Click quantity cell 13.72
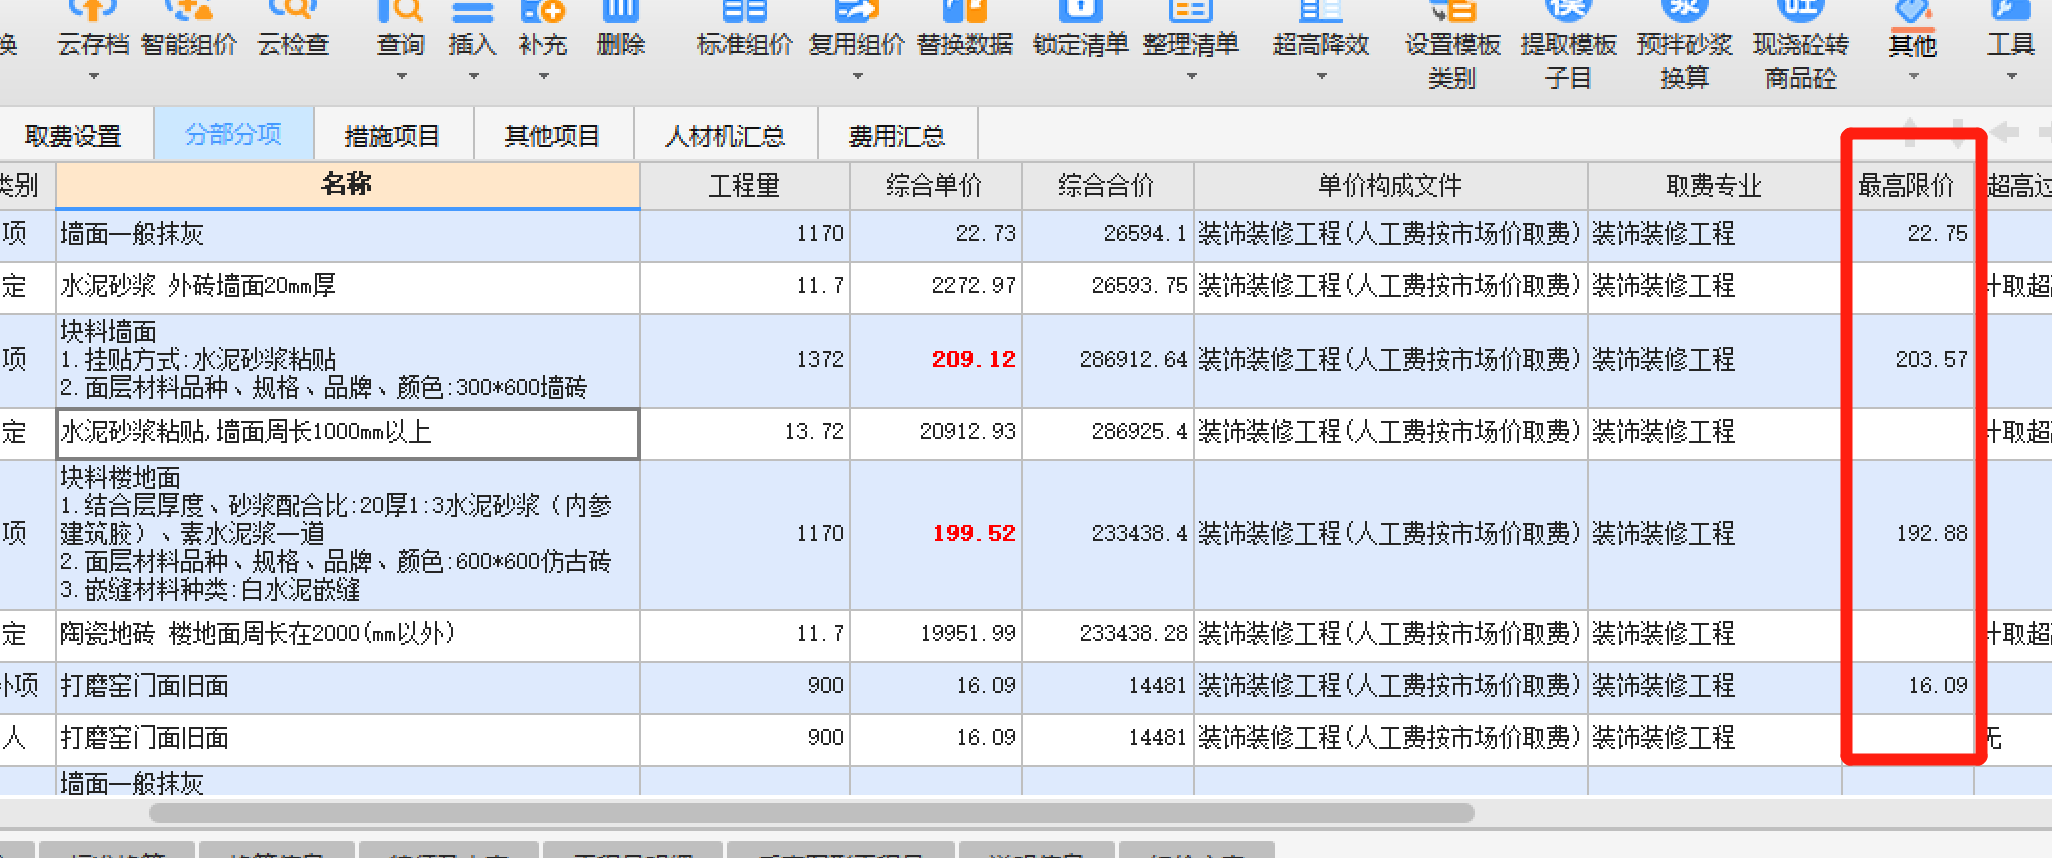 (814, 432)
